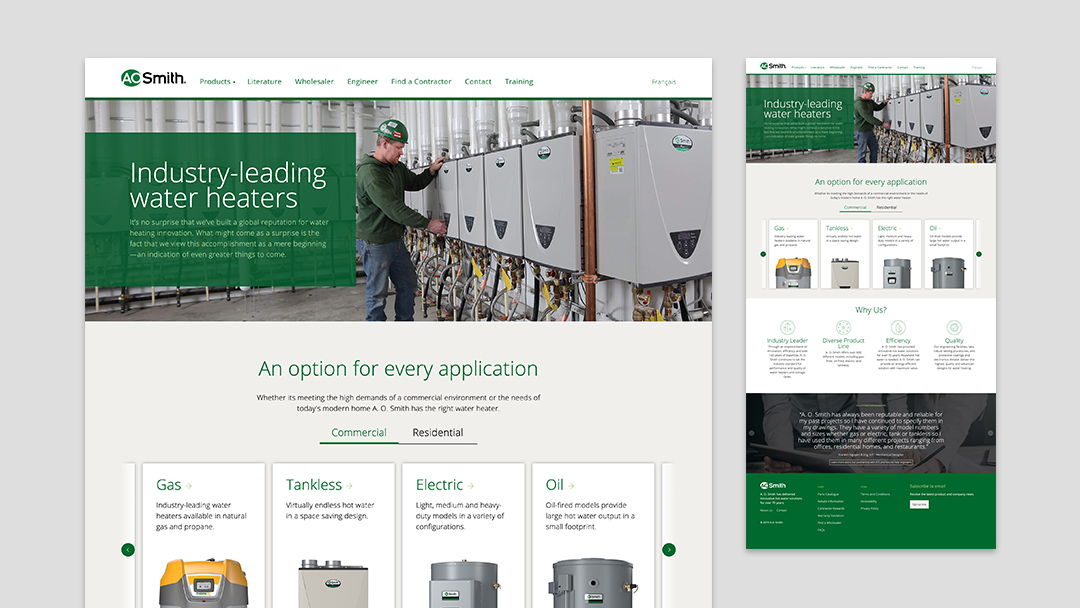The image size is (1080, 608).
Task: Click the right carousel arrow on the large page
Action: [669, 549]
